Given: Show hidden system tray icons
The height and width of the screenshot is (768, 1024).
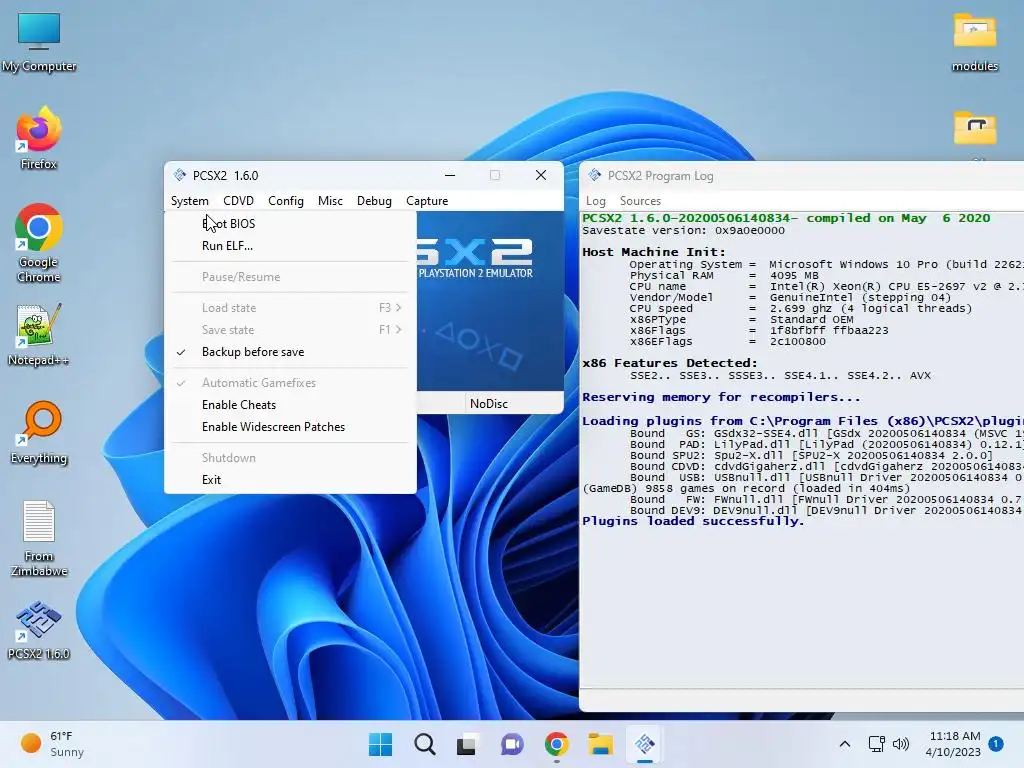Looking at the screenshot, I should coord(844,744).
